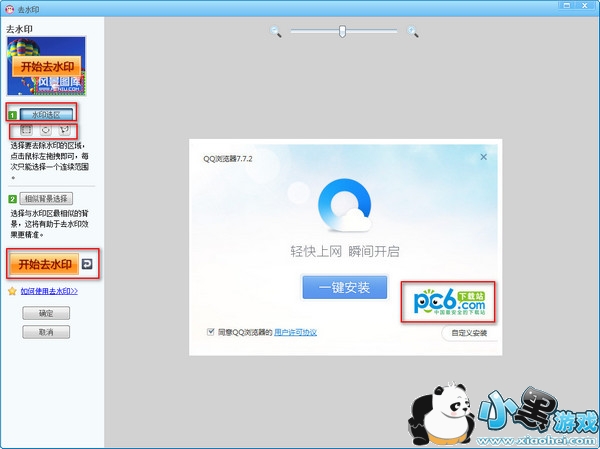Click the 取消 button
Screen dimensions: 600x449
coord(46,332)
